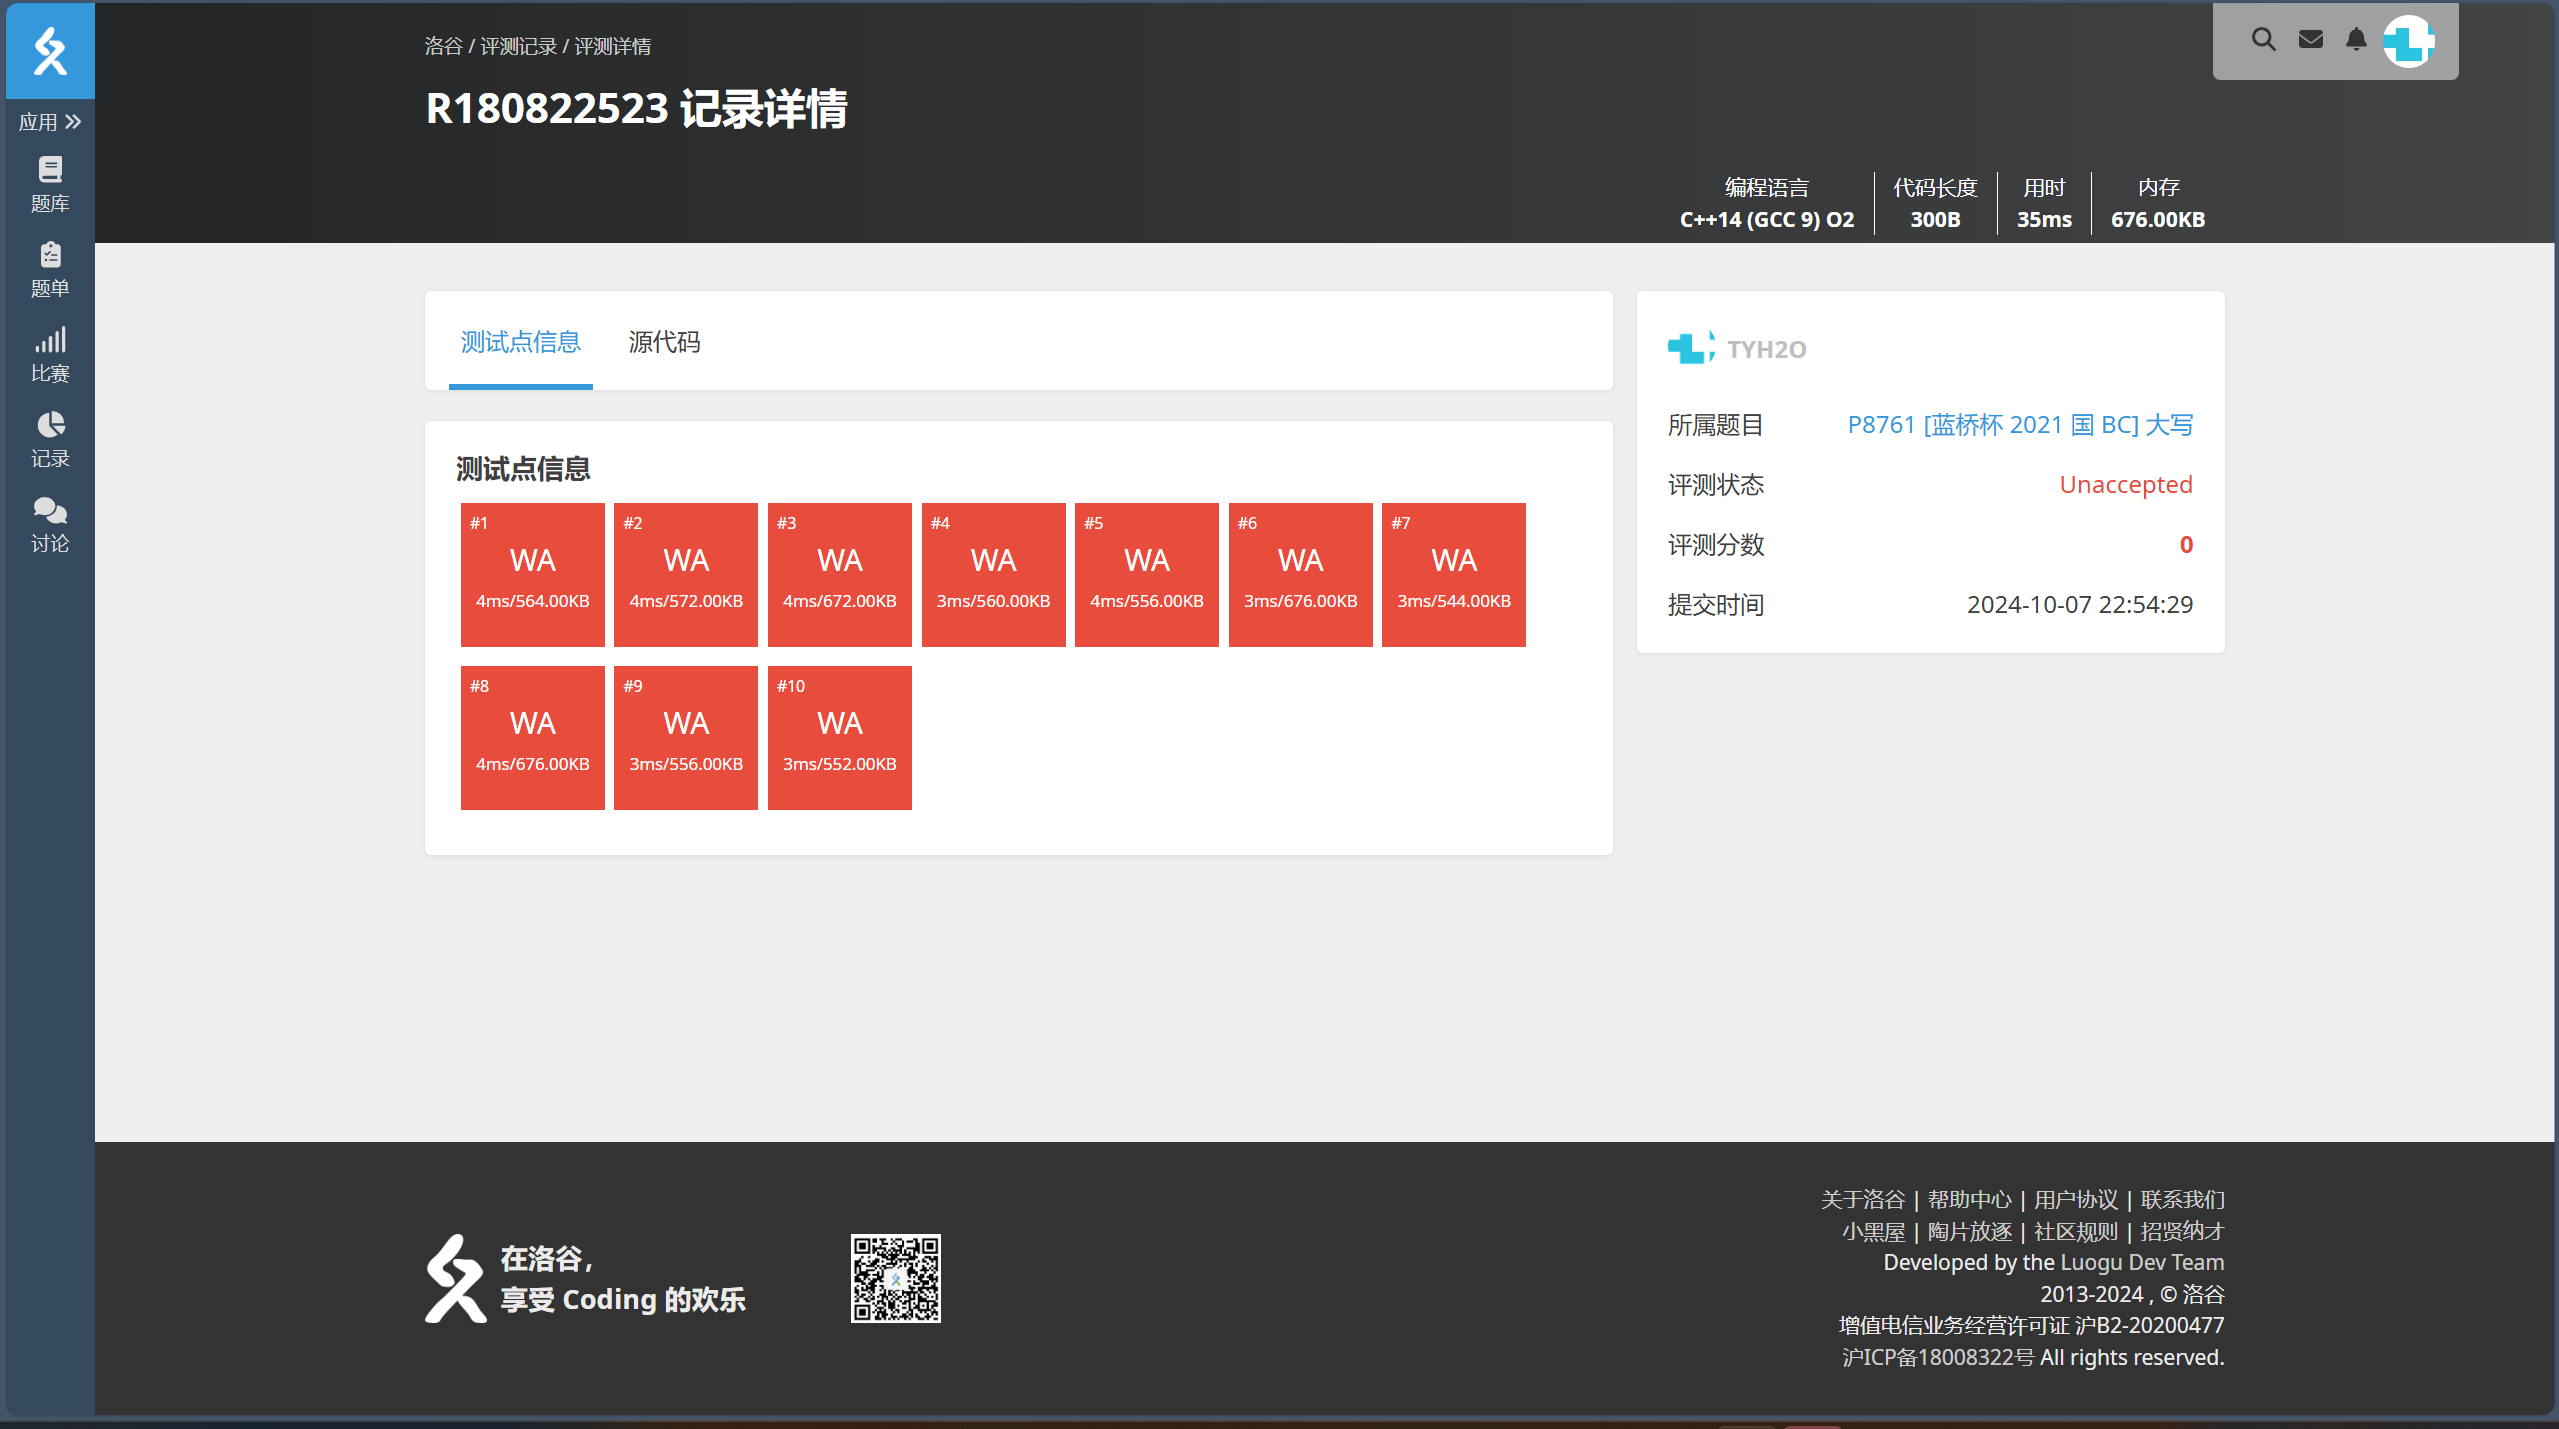The image size is (2559, 1429).
Task: Click the search magnifier icon
Action: [x=2263, y=40]
